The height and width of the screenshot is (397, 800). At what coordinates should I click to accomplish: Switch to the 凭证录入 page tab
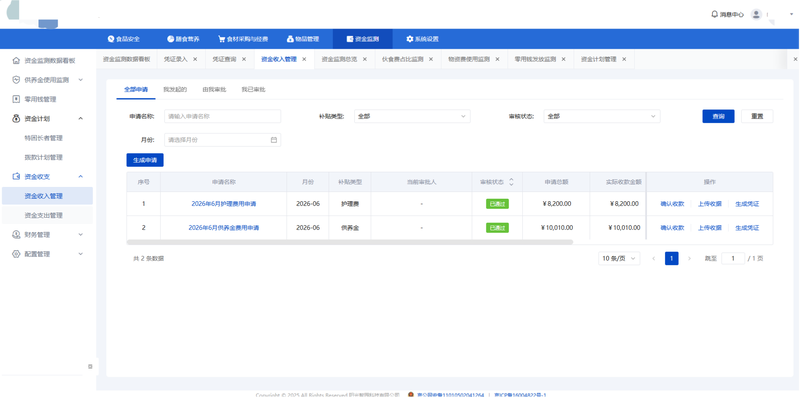(x=176, y=59)
